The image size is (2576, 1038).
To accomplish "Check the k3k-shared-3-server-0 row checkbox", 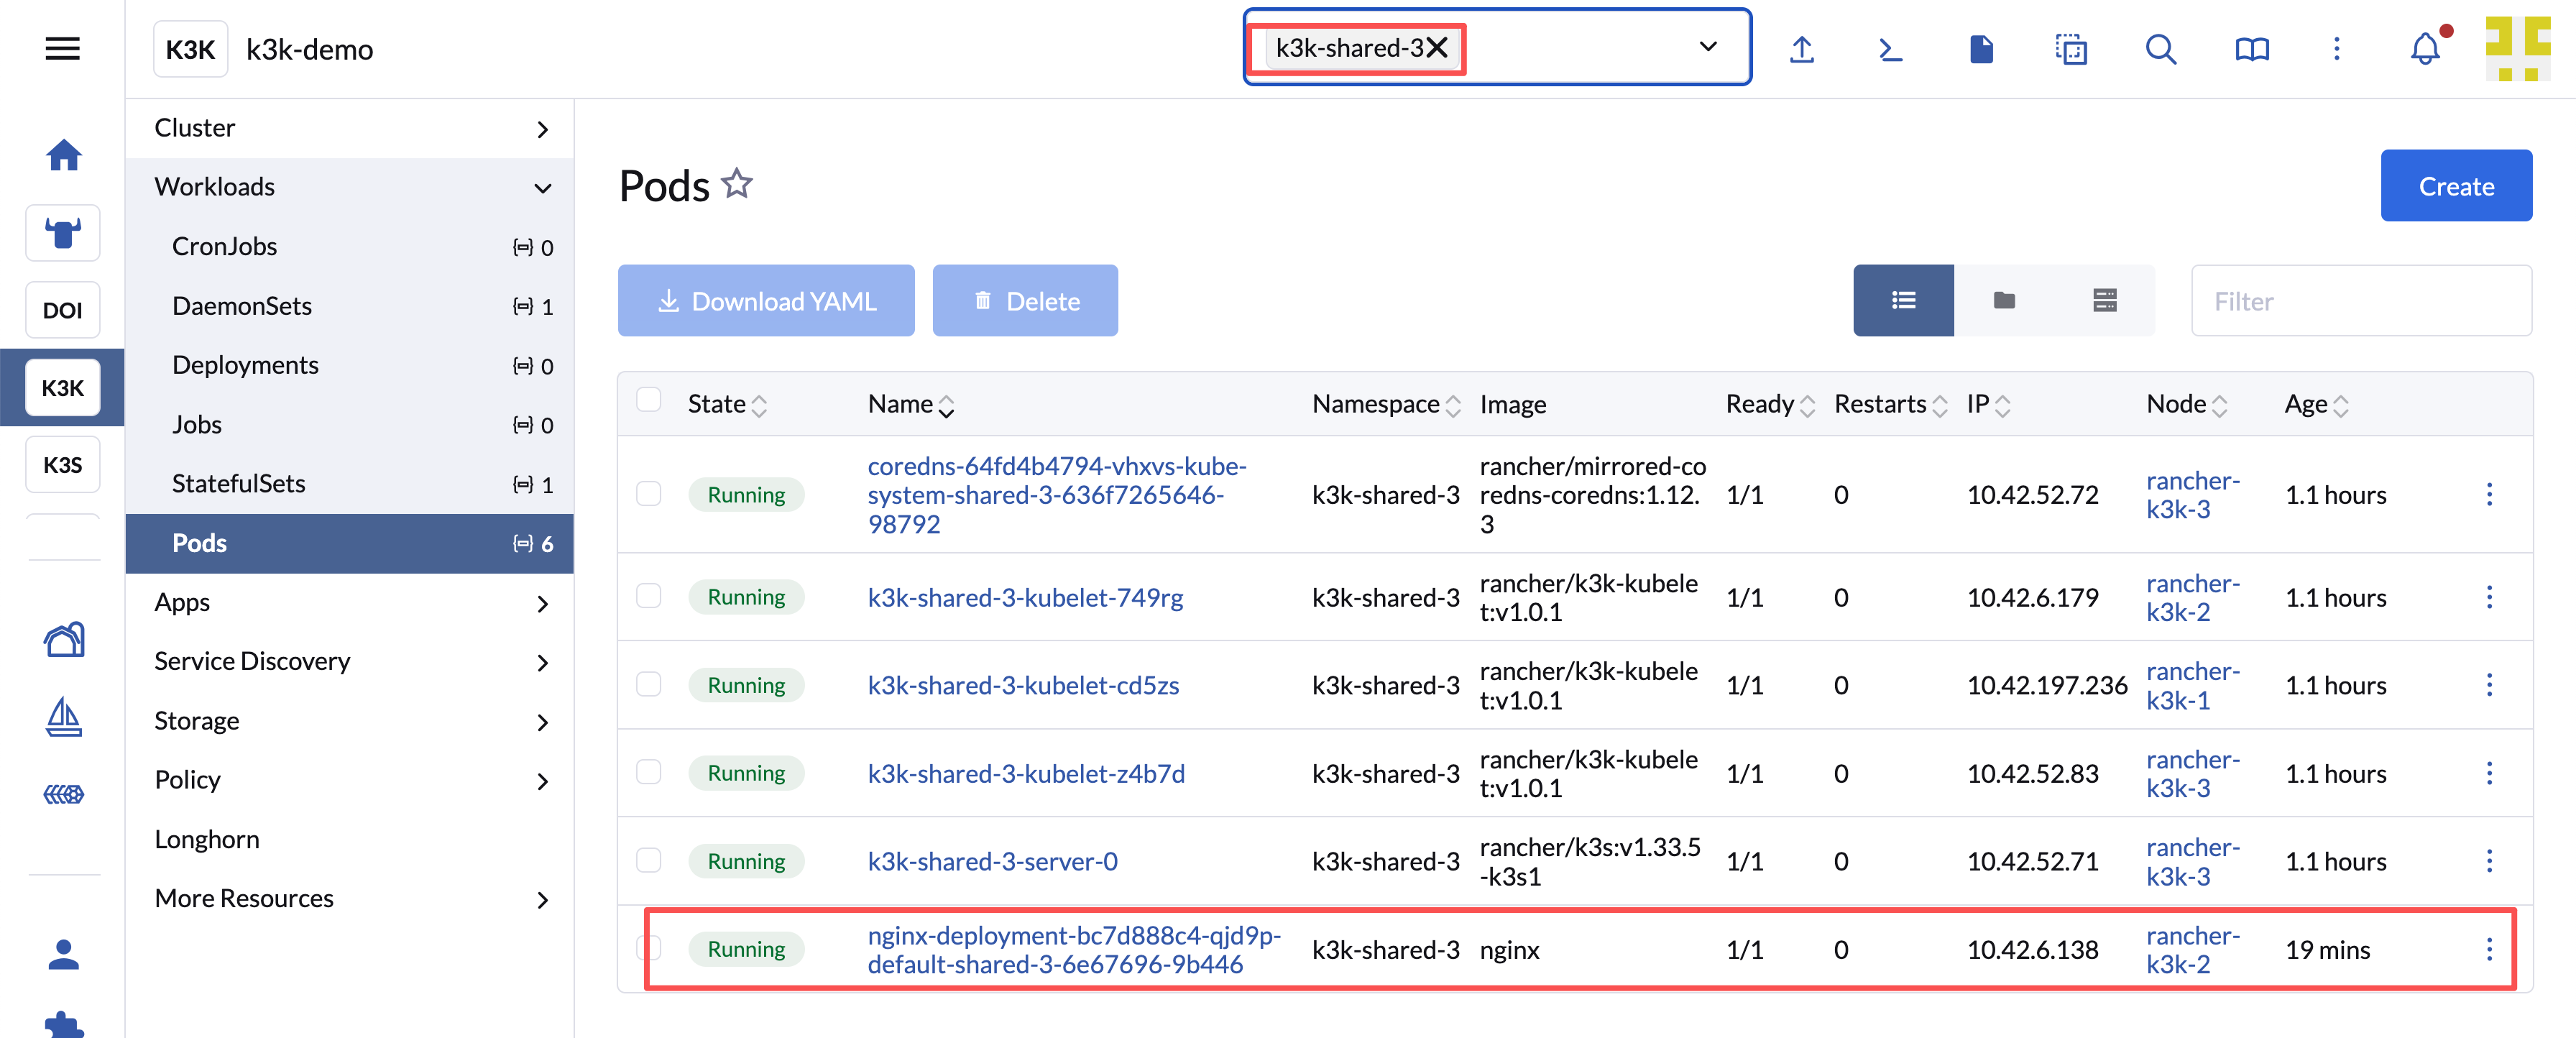I will [x=649, y=860].
